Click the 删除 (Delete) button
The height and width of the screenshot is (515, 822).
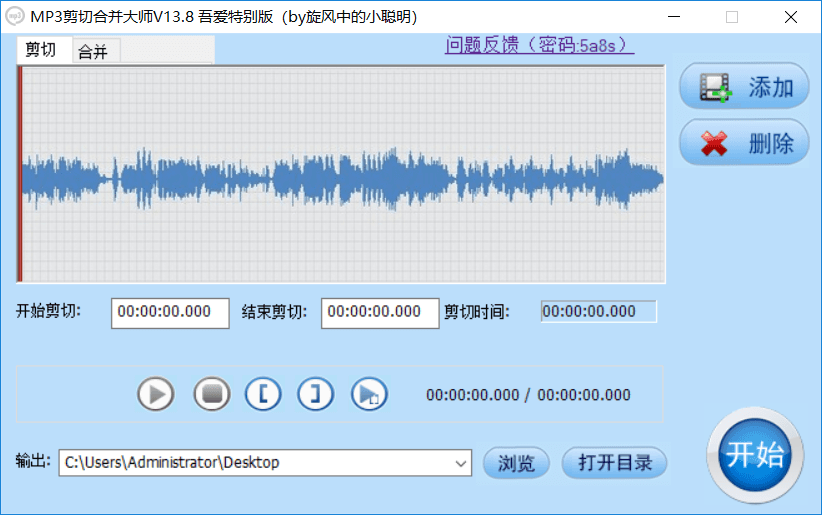tap(744, 143)
